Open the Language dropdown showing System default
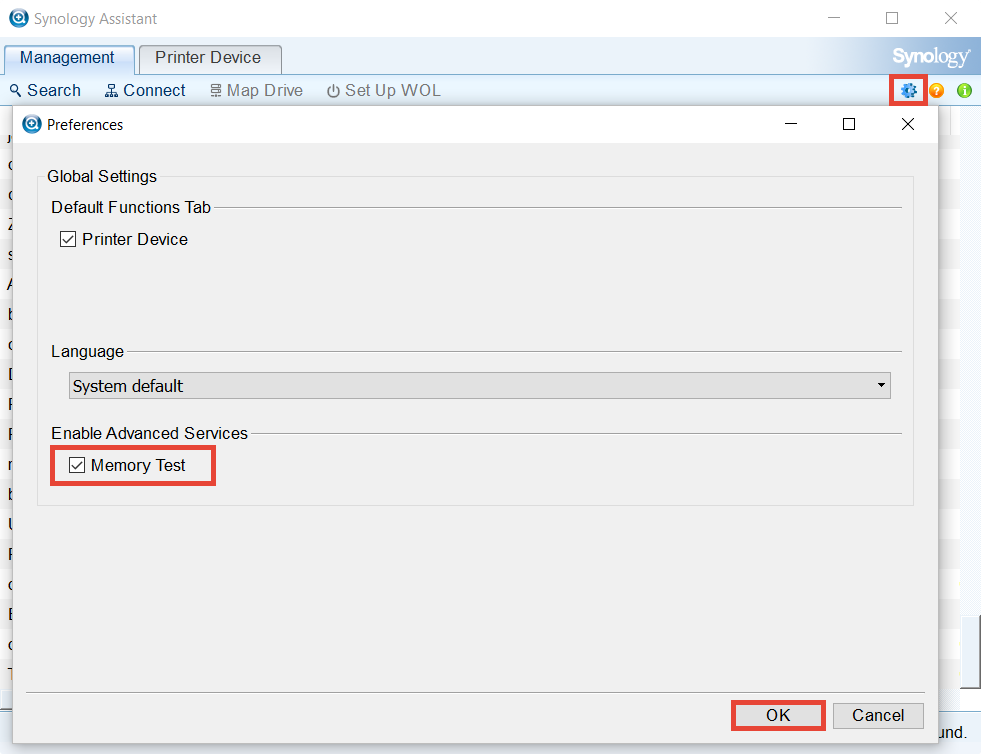The width and height of the screenshot is (981, 754). point(480,385)
